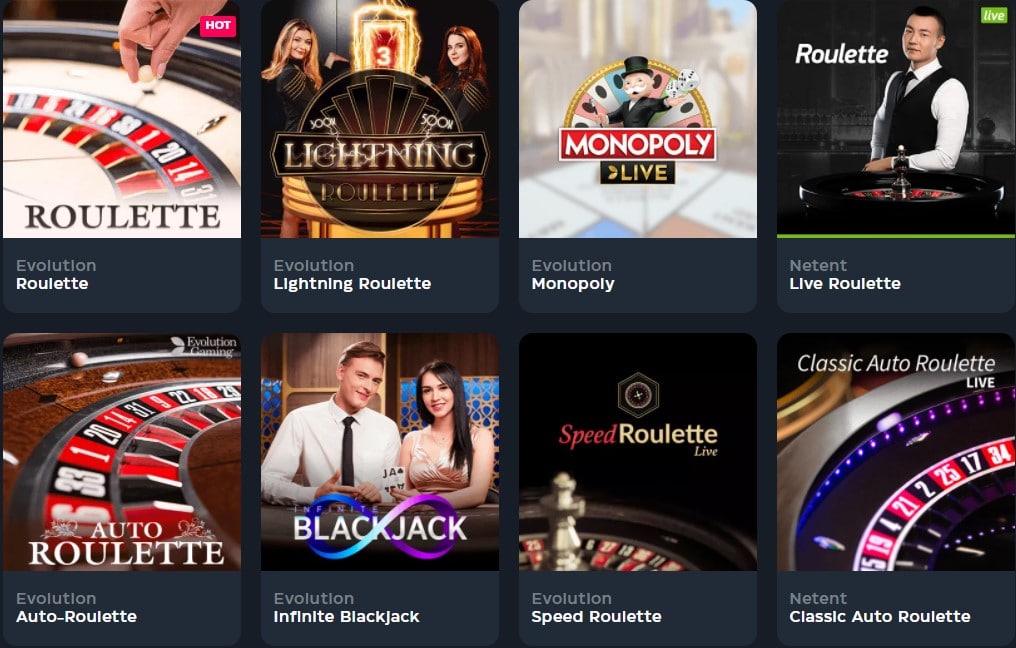
Task: Click the Lightning Roulette title link
Action: tap(352, 284)
